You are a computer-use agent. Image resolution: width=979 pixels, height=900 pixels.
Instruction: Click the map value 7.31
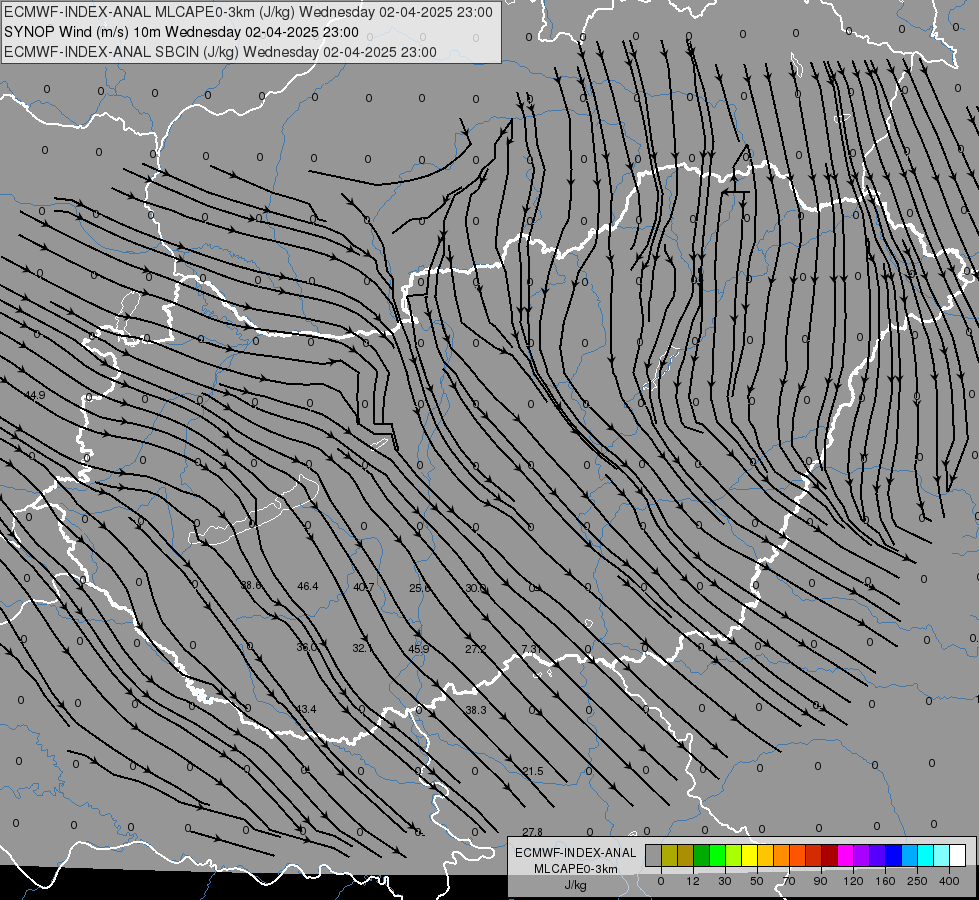point(531,649)
